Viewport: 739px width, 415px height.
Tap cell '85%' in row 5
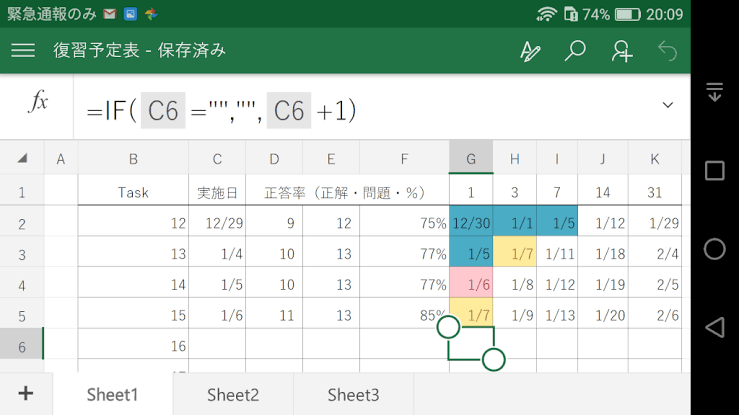pos(404,313)
